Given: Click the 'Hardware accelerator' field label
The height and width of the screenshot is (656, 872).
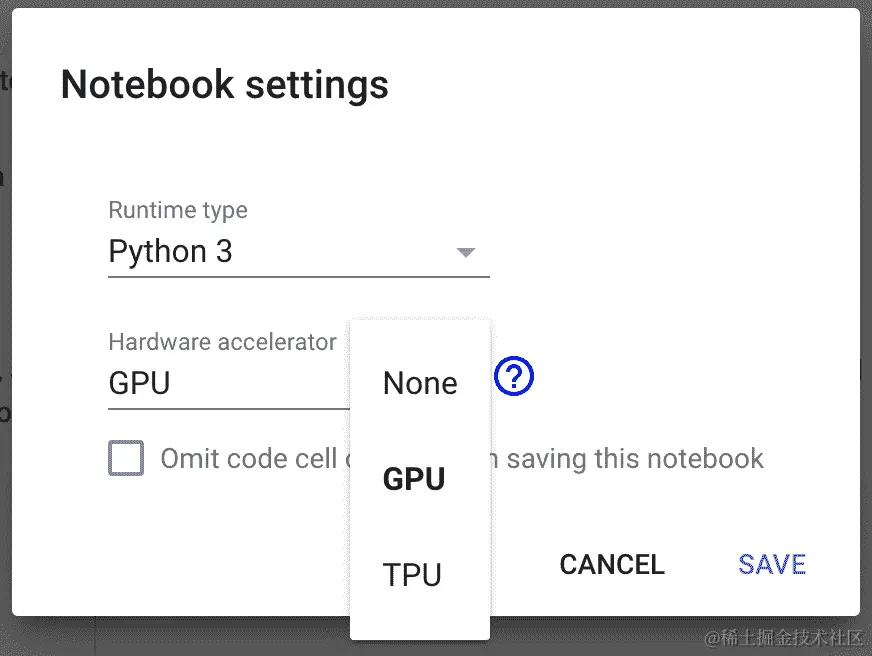Looking at the screenshot, I should [x=222, y=342].
